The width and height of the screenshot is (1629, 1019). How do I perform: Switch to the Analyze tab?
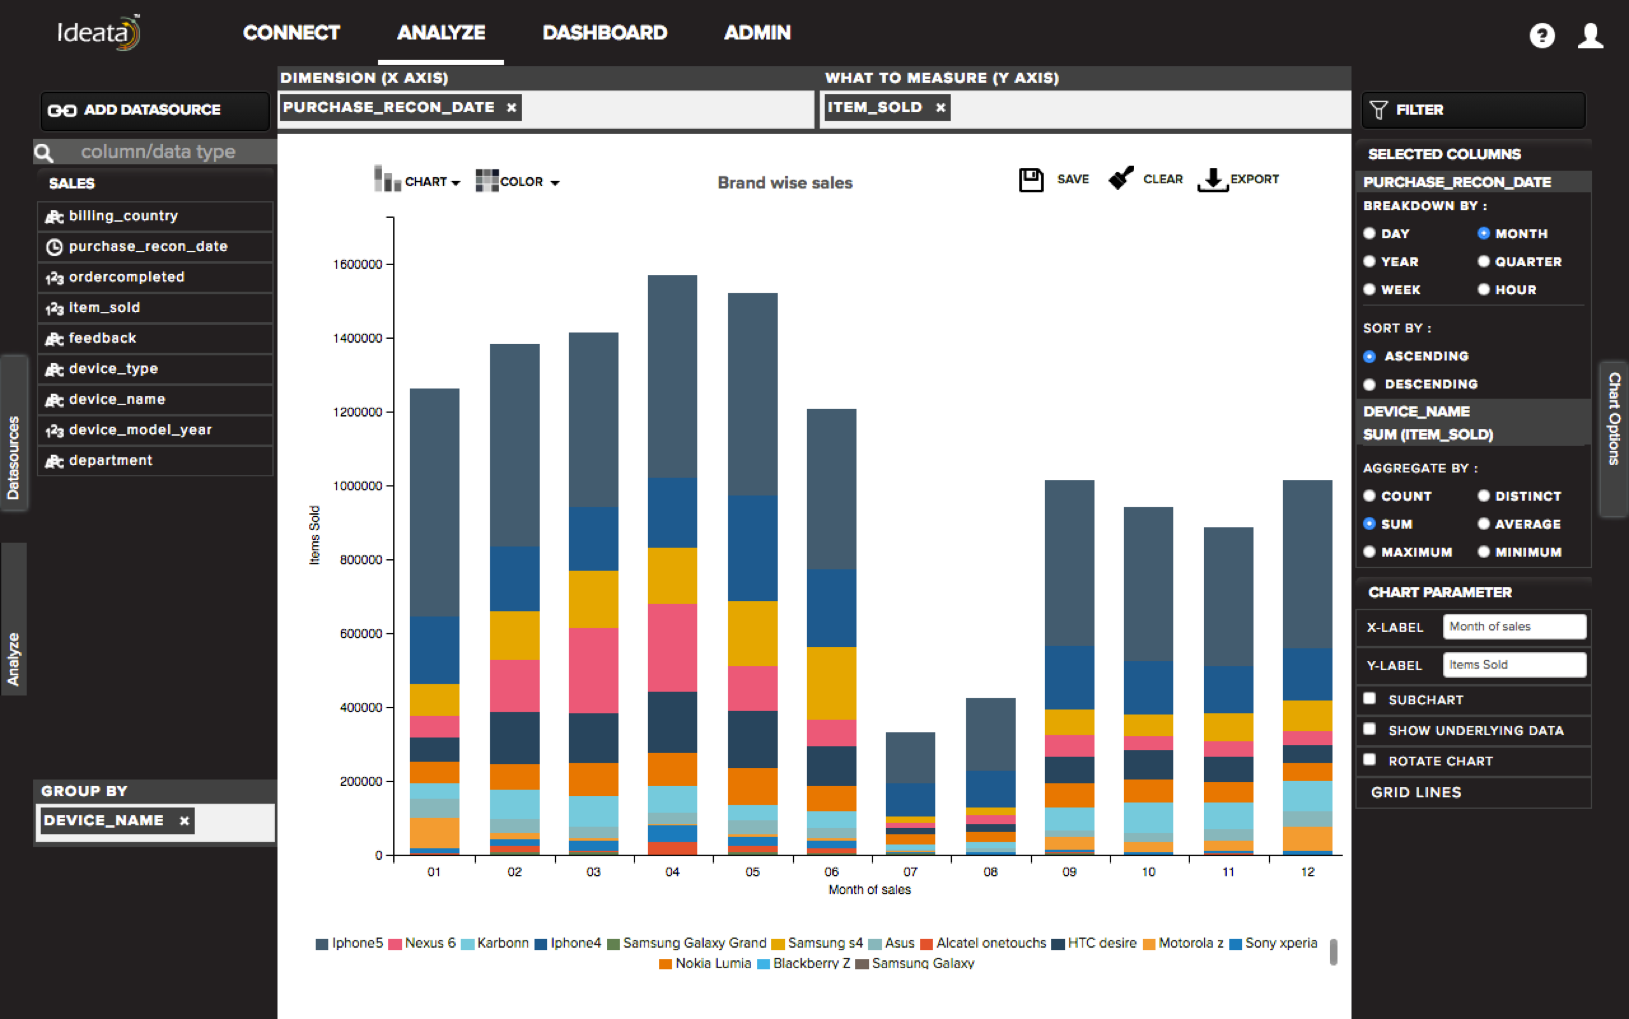point(441,33)
